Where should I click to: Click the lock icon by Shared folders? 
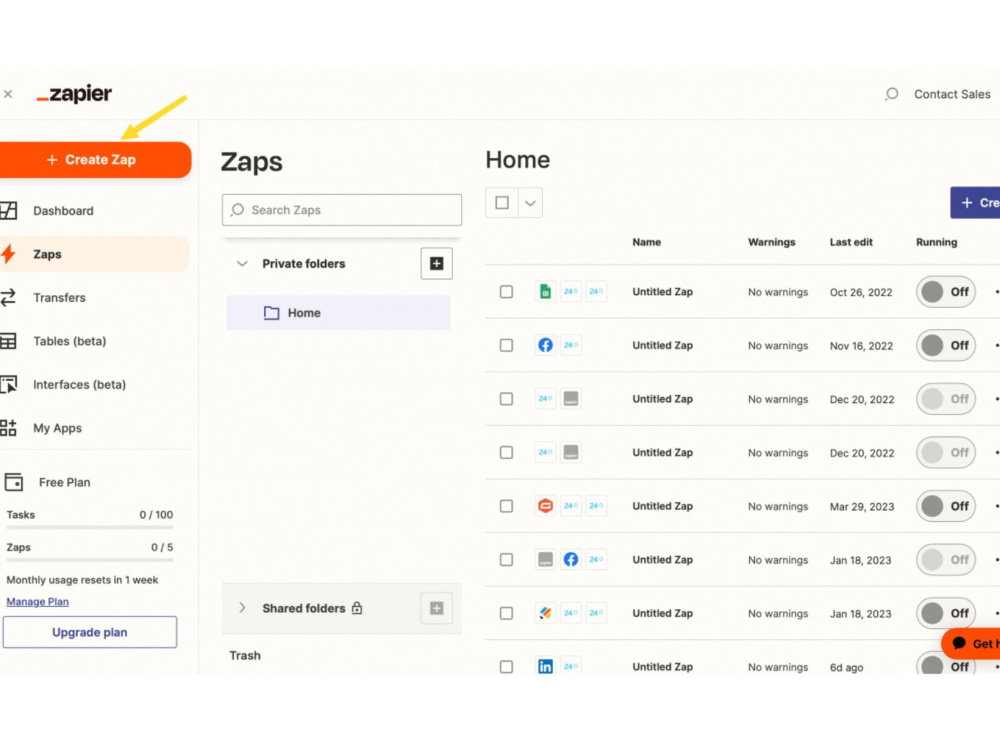(357, 608)
